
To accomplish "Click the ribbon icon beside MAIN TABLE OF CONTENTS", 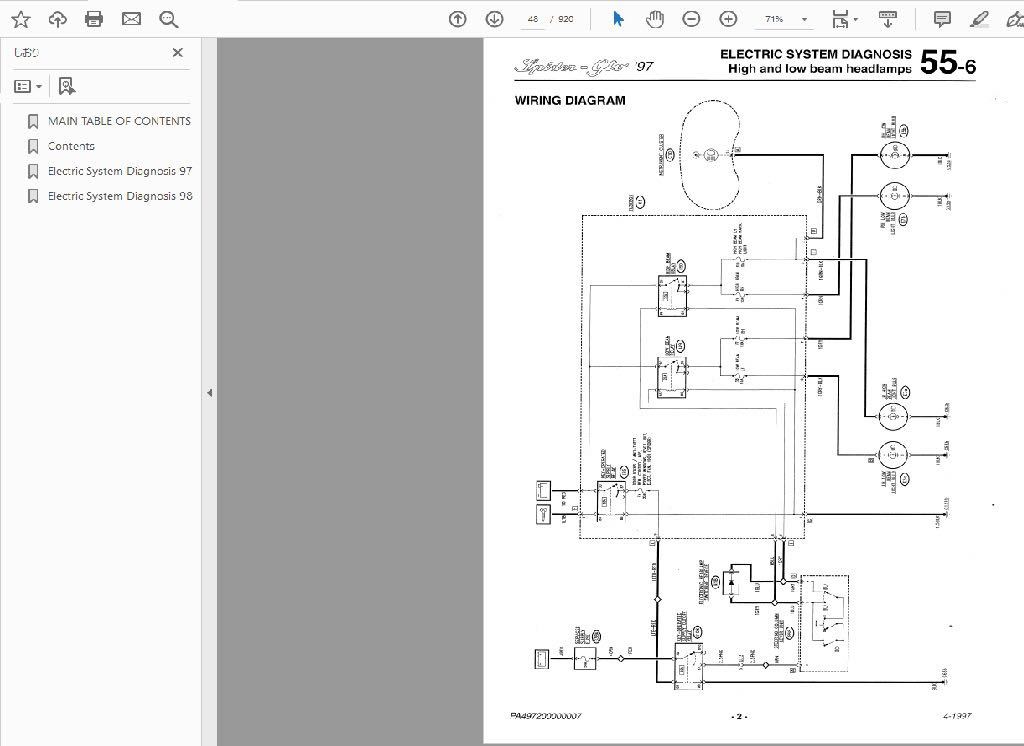I will [33, 122].
